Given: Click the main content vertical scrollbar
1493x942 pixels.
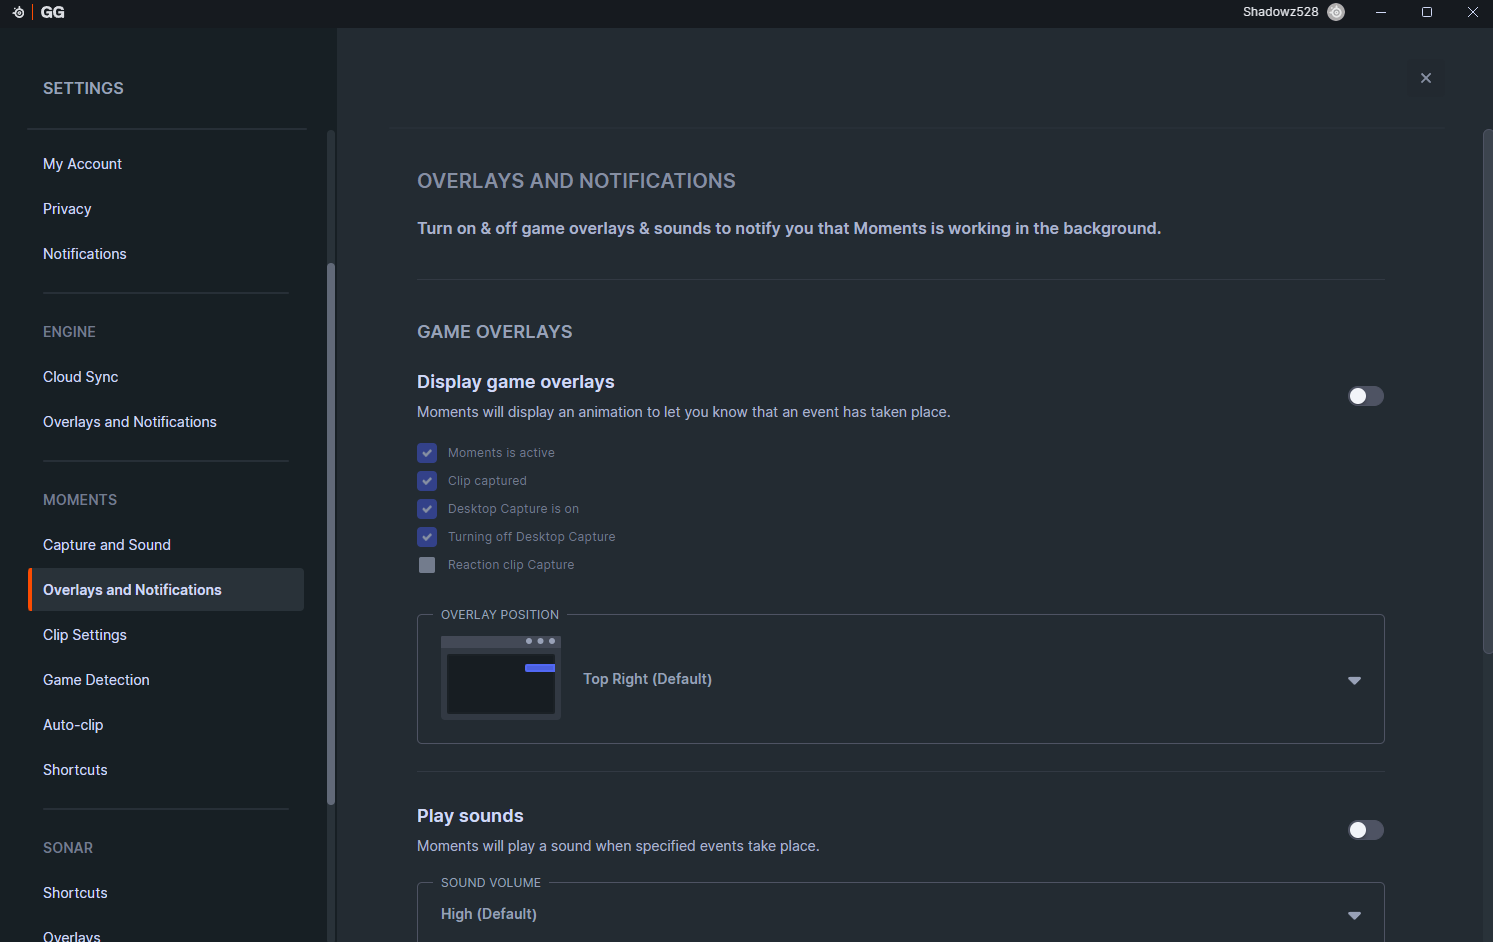Looking at the screenshot, I should (1487, 392).
